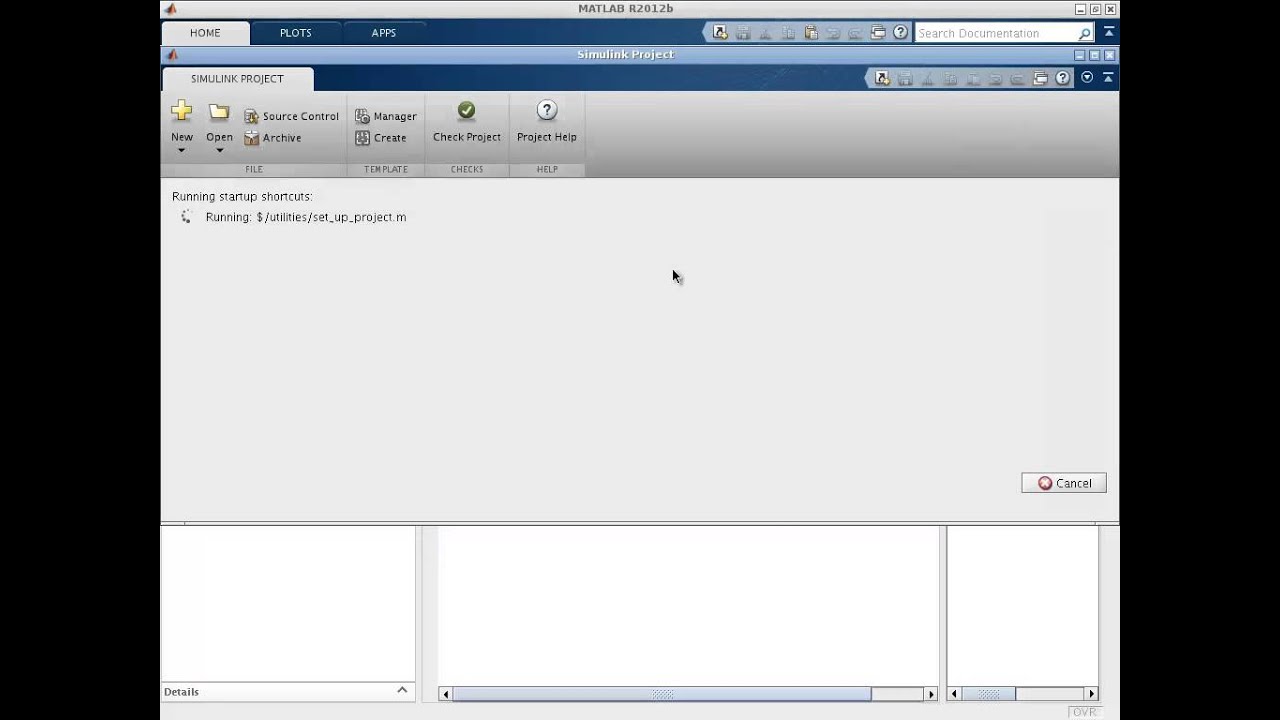Viewport: 1280px width, 720px height.
Task: Click Create template
Action: [x=380, y=138]
